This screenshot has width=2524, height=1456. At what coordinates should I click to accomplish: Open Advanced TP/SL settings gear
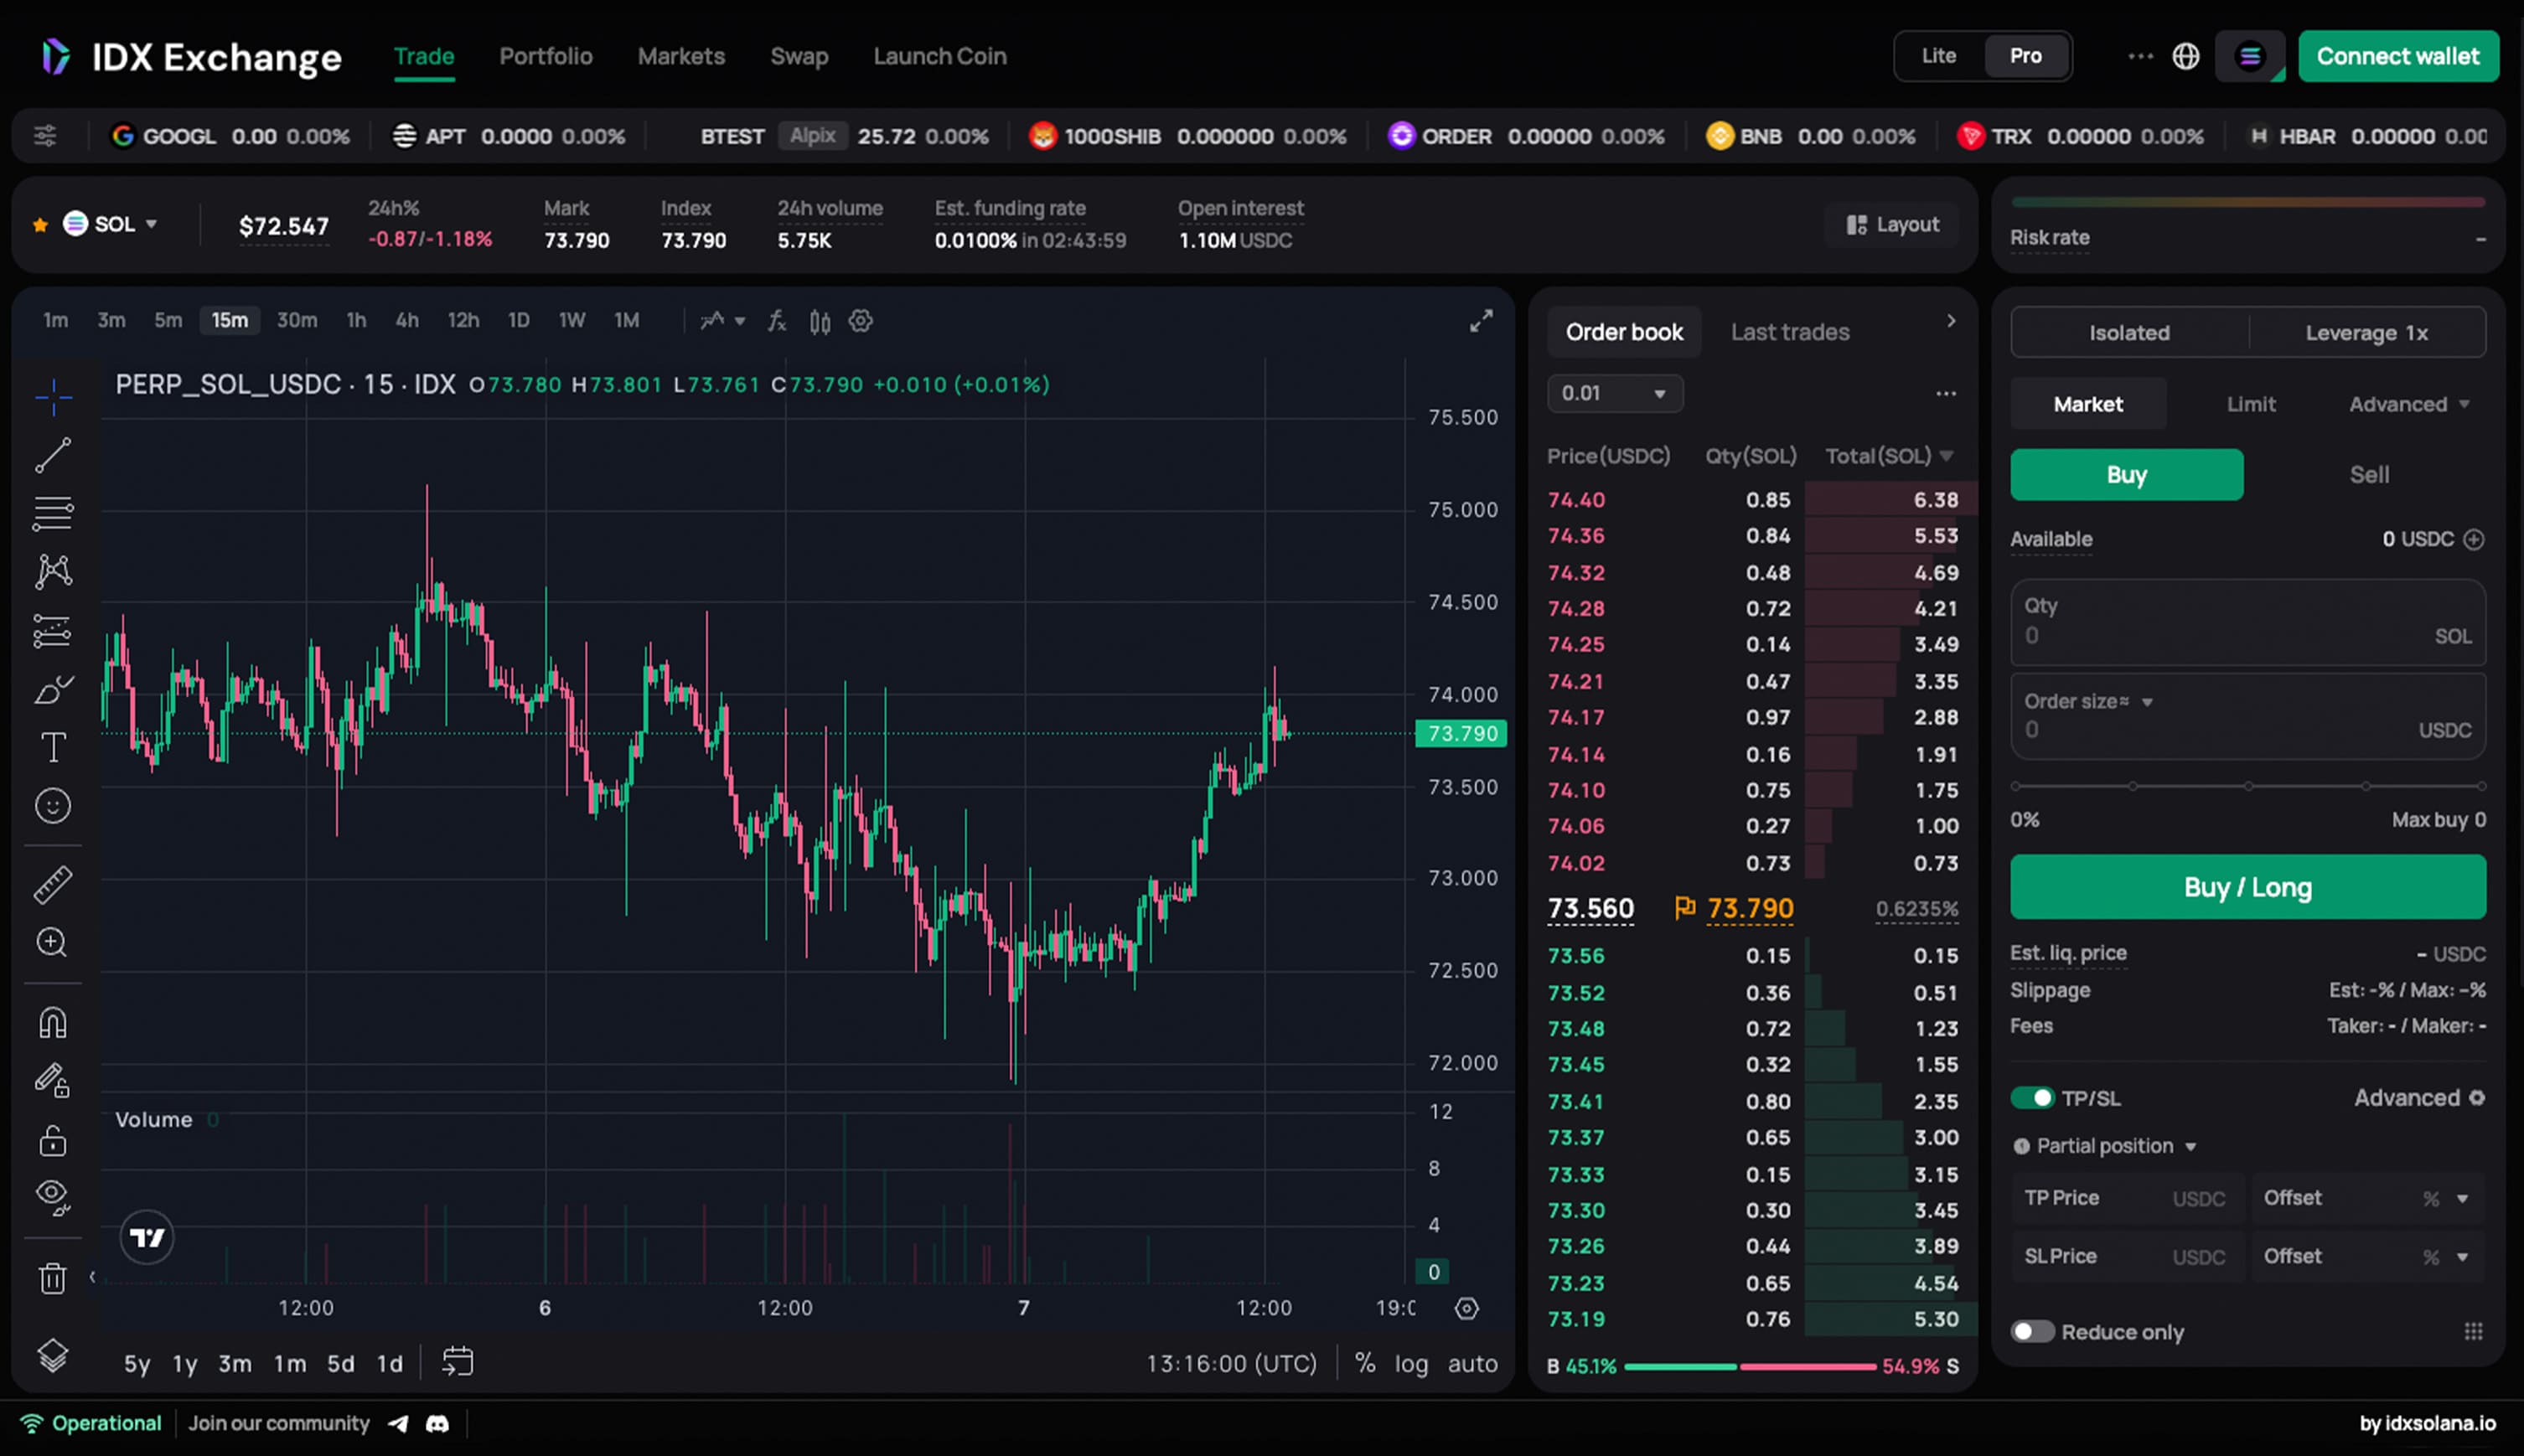(x=2477, y=1098)
